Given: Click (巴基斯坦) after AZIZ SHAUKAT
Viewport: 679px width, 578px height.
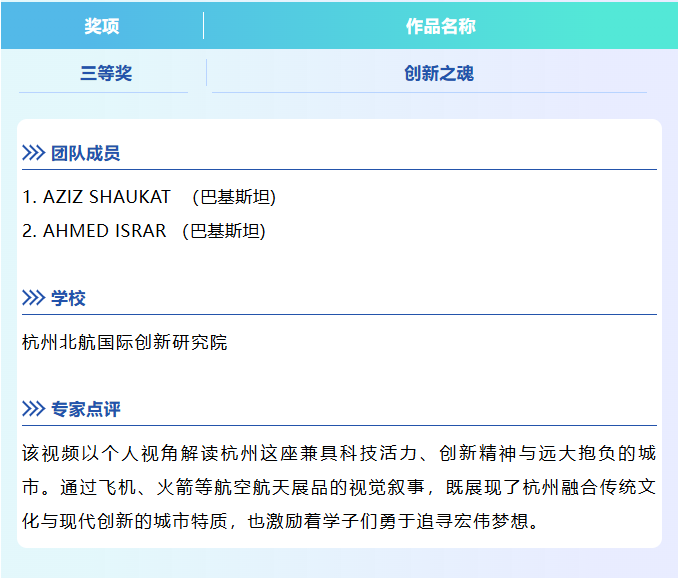Looking at the screenshot, I should (234, 197).
